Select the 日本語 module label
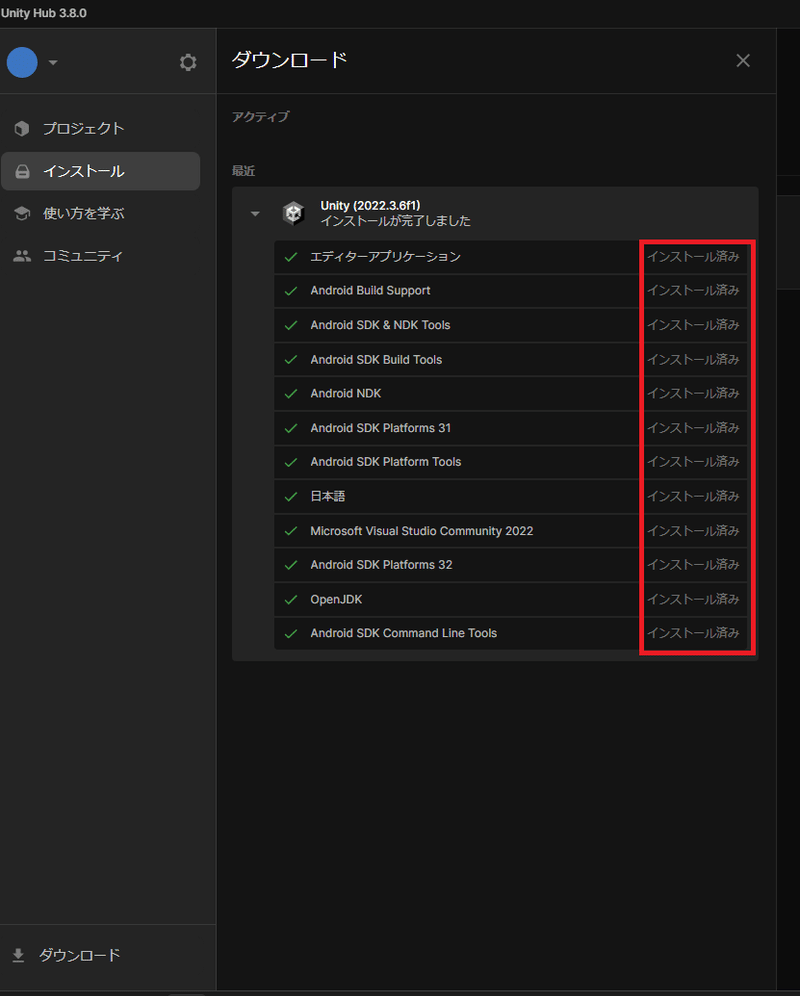The image size is (800, 996). click(328, 496)
